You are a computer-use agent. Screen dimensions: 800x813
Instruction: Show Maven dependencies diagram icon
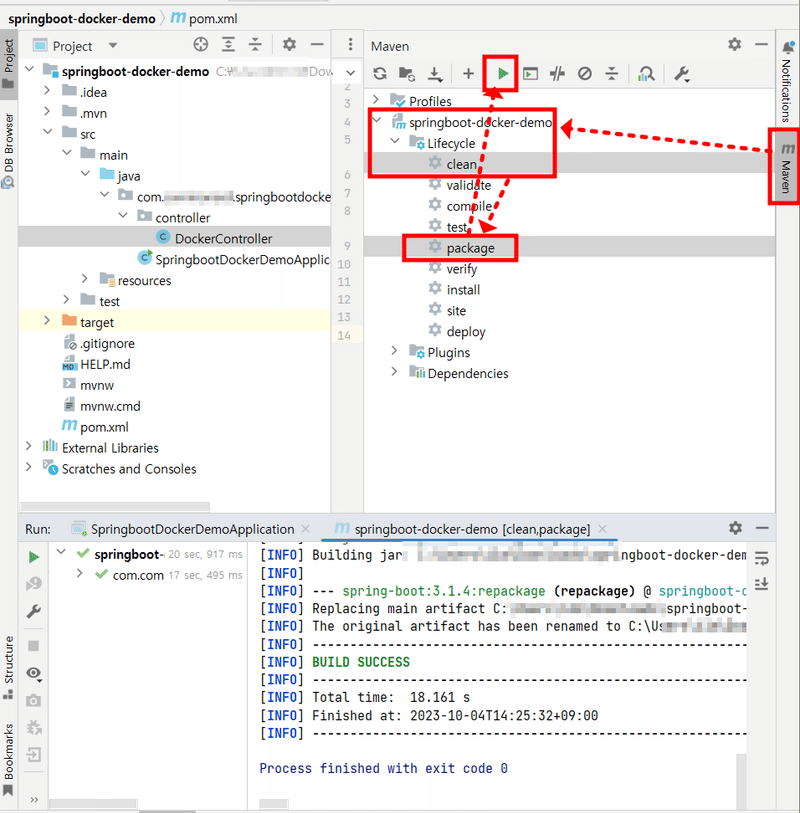(646, 74)
